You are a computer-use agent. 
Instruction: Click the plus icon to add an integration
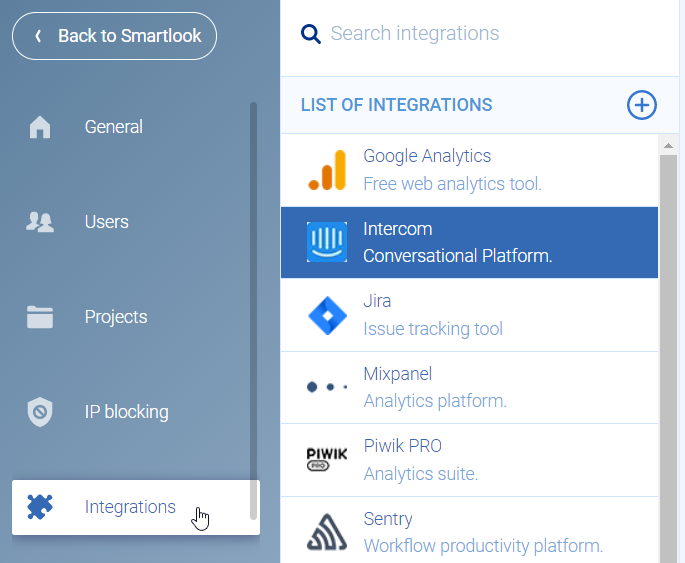(642, 105)
